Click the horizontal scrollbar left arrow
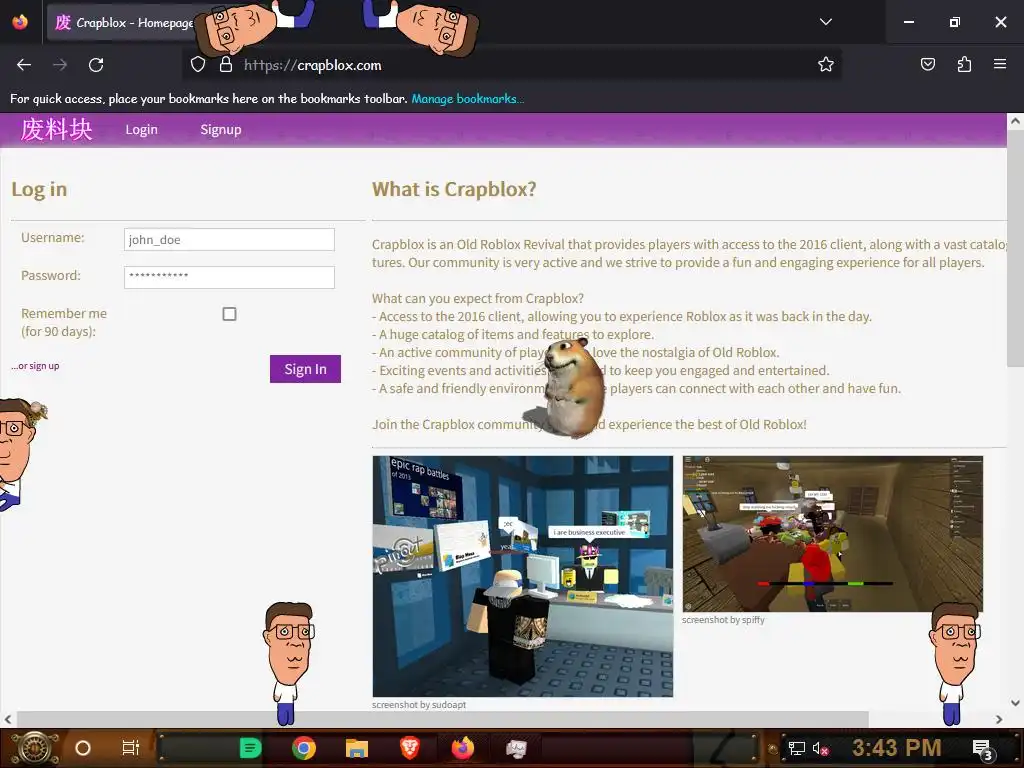This screenshot has height=768, width=1024. pos(8,719)
